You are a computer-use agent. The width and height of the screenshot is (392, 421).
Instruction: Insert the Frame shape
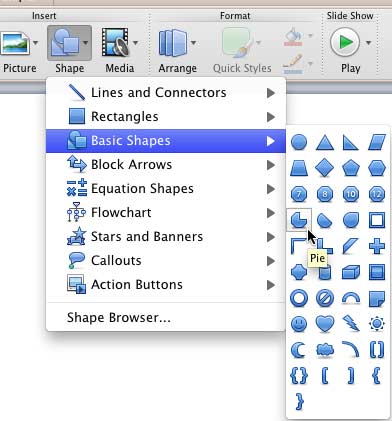pyautogui.click(x=377, y=220)
